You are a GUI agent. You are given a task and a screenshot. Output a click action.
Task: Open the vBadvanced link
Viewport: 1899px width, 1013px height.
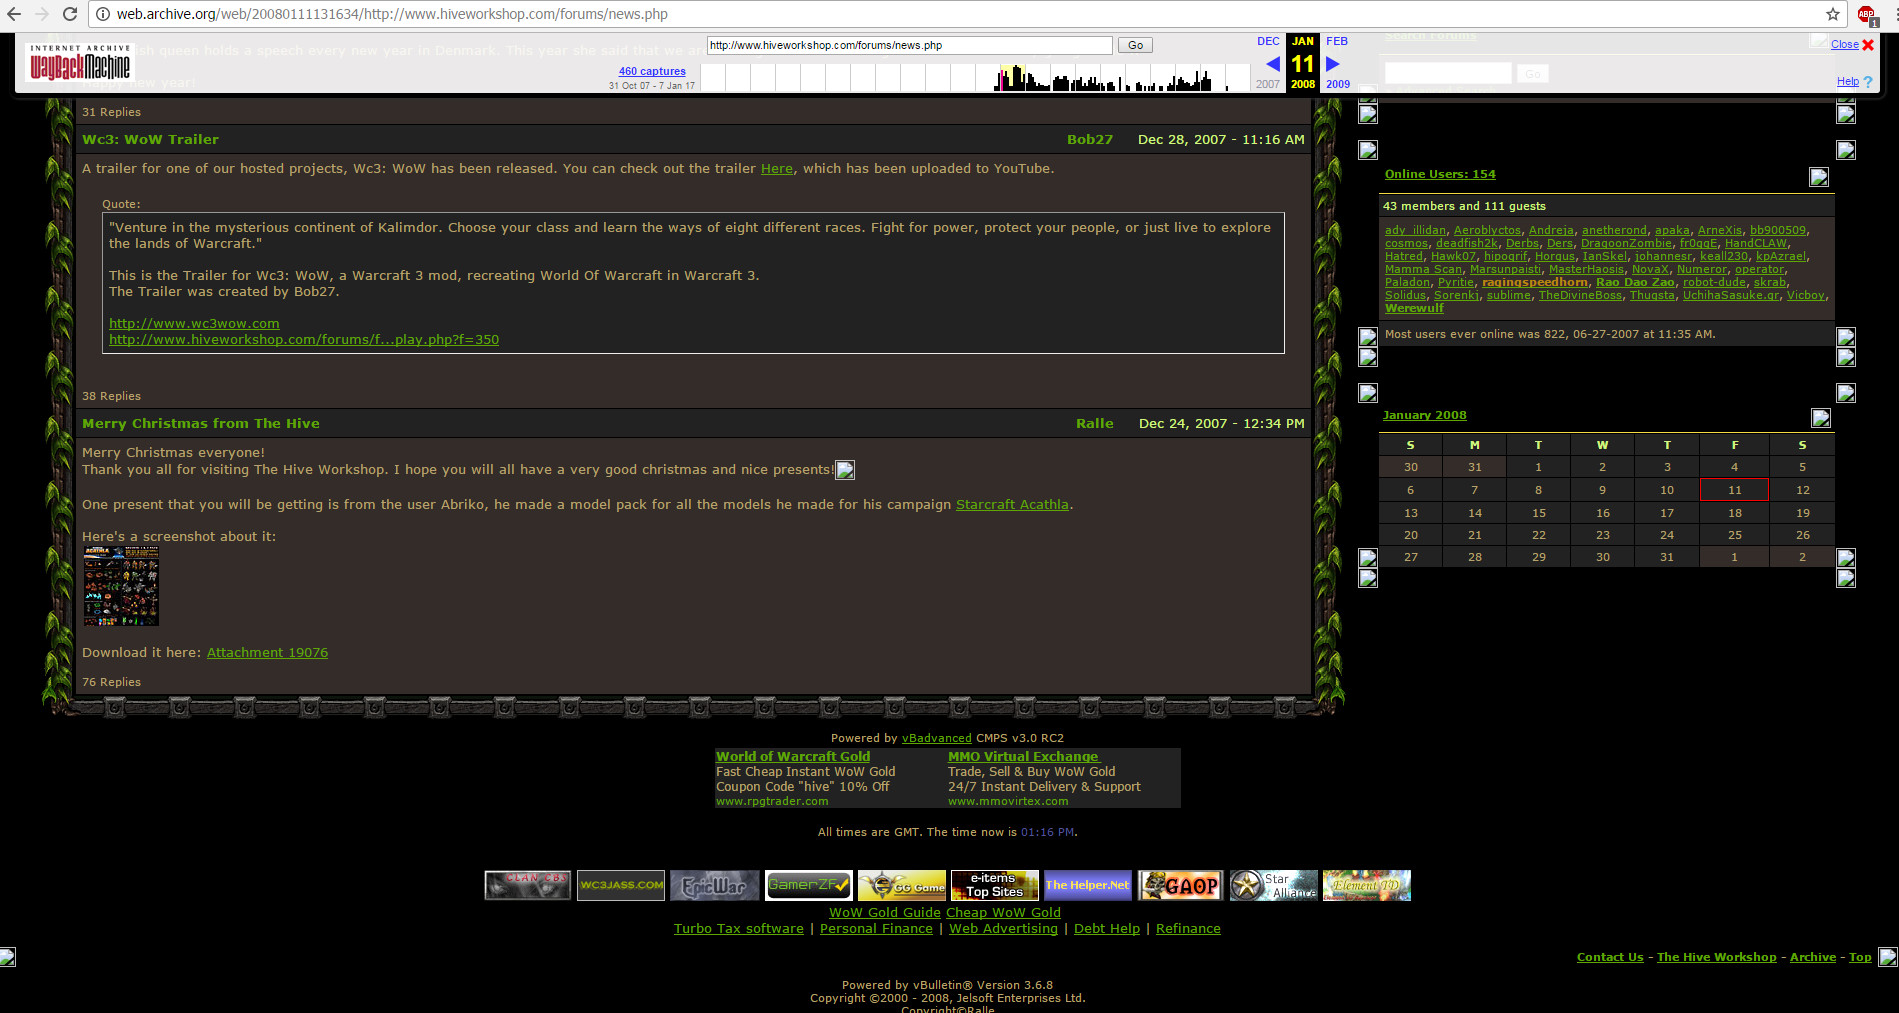point(936,739)
